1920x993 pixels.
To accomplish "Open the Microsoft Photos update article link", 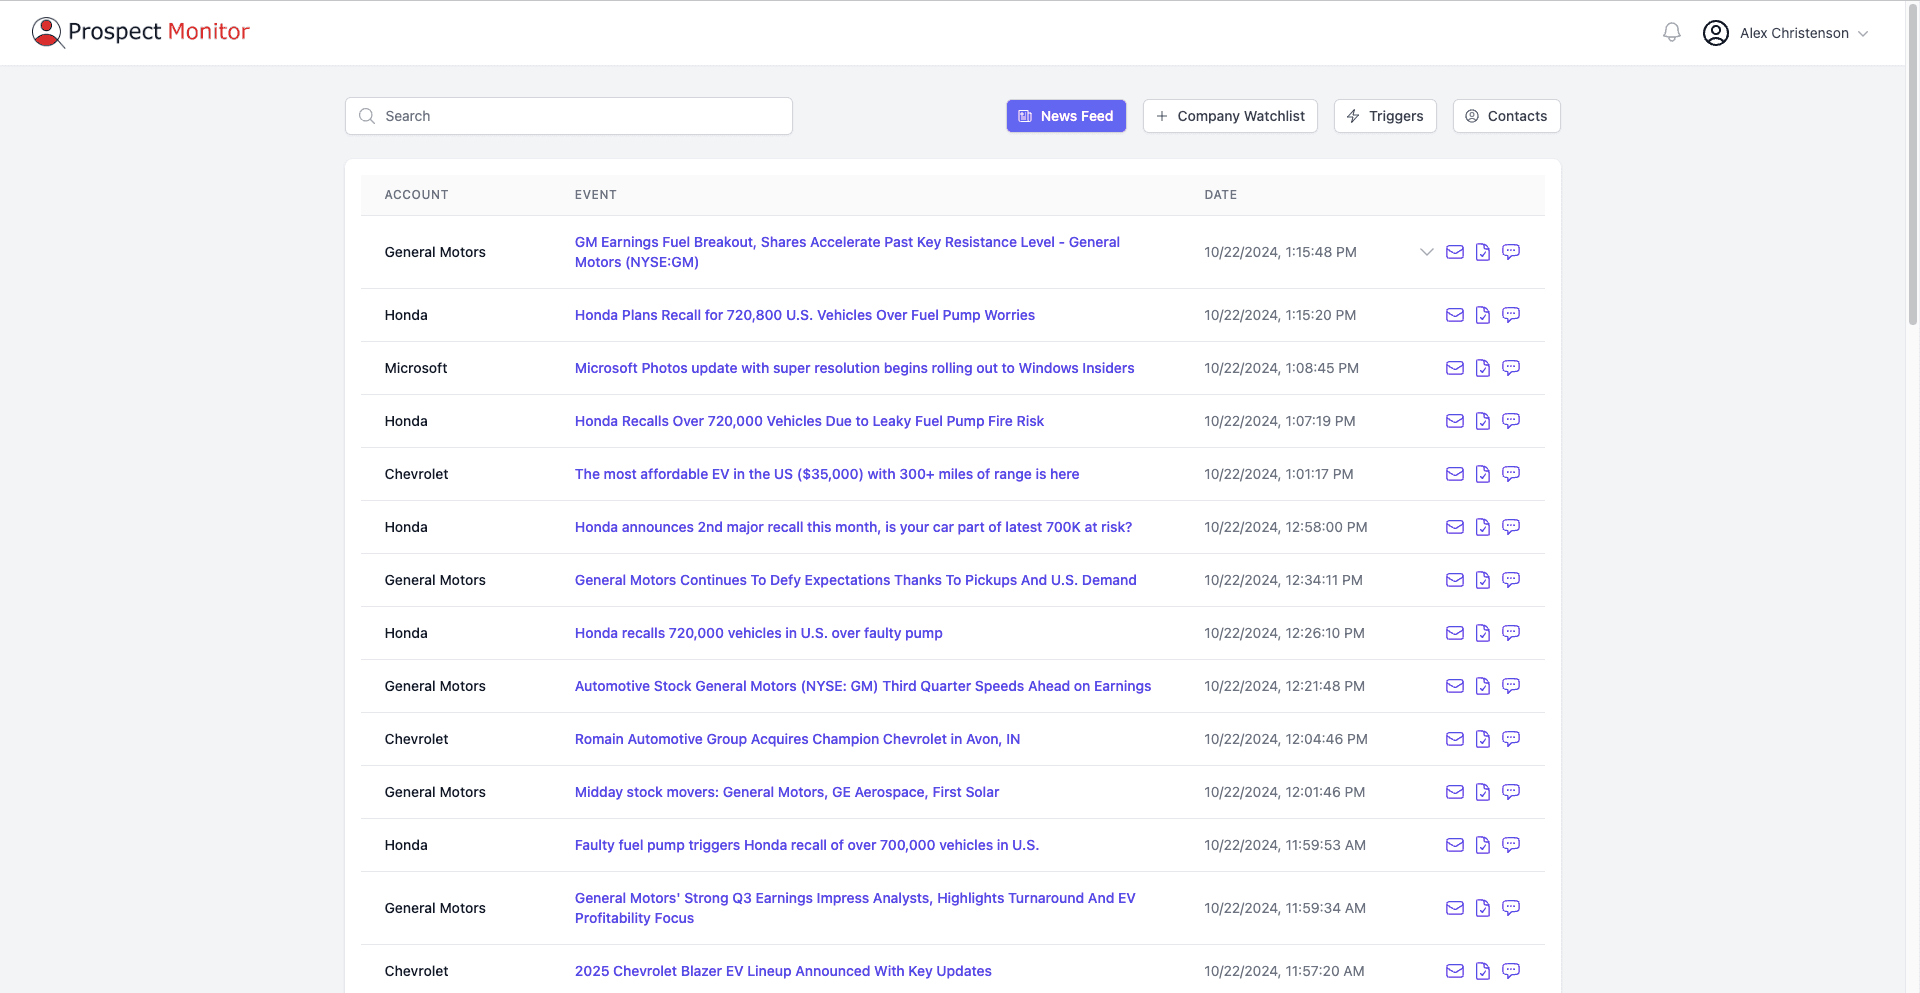I will pyautogui.click(x=854, y=368).
